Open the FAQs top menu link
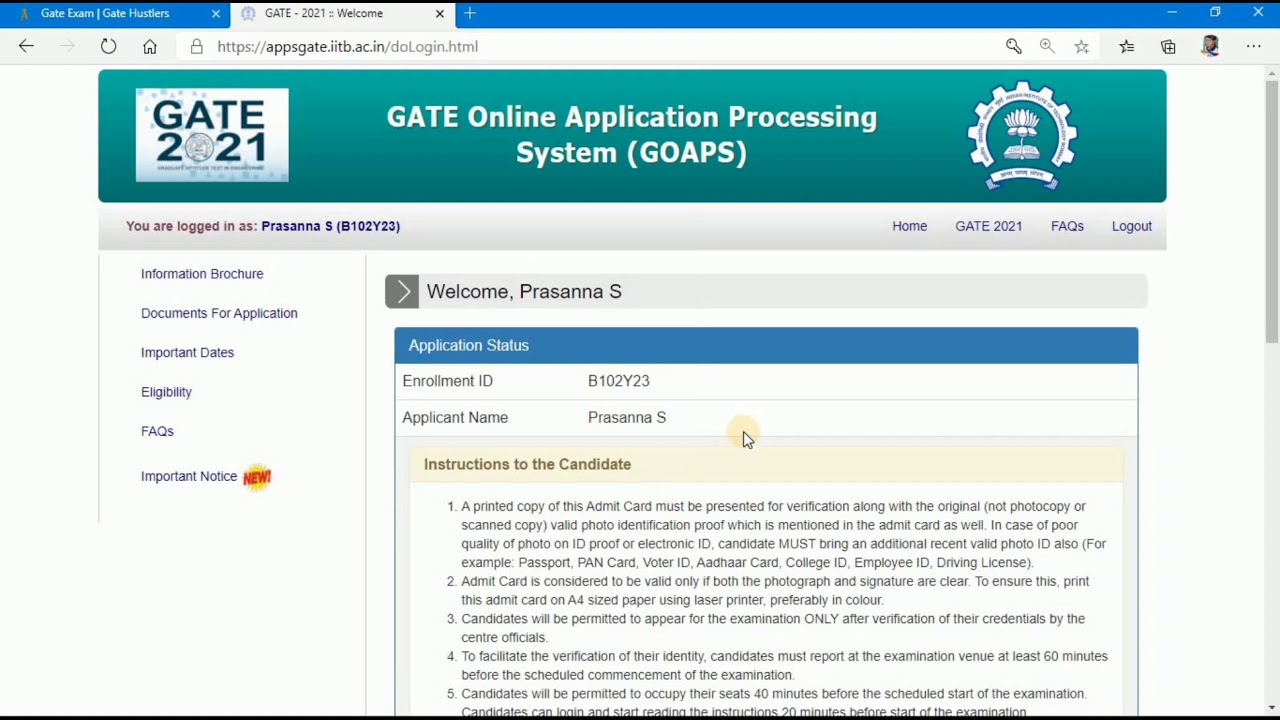The height and width of the screenshot is (720, 1280). coord(1067,226)
